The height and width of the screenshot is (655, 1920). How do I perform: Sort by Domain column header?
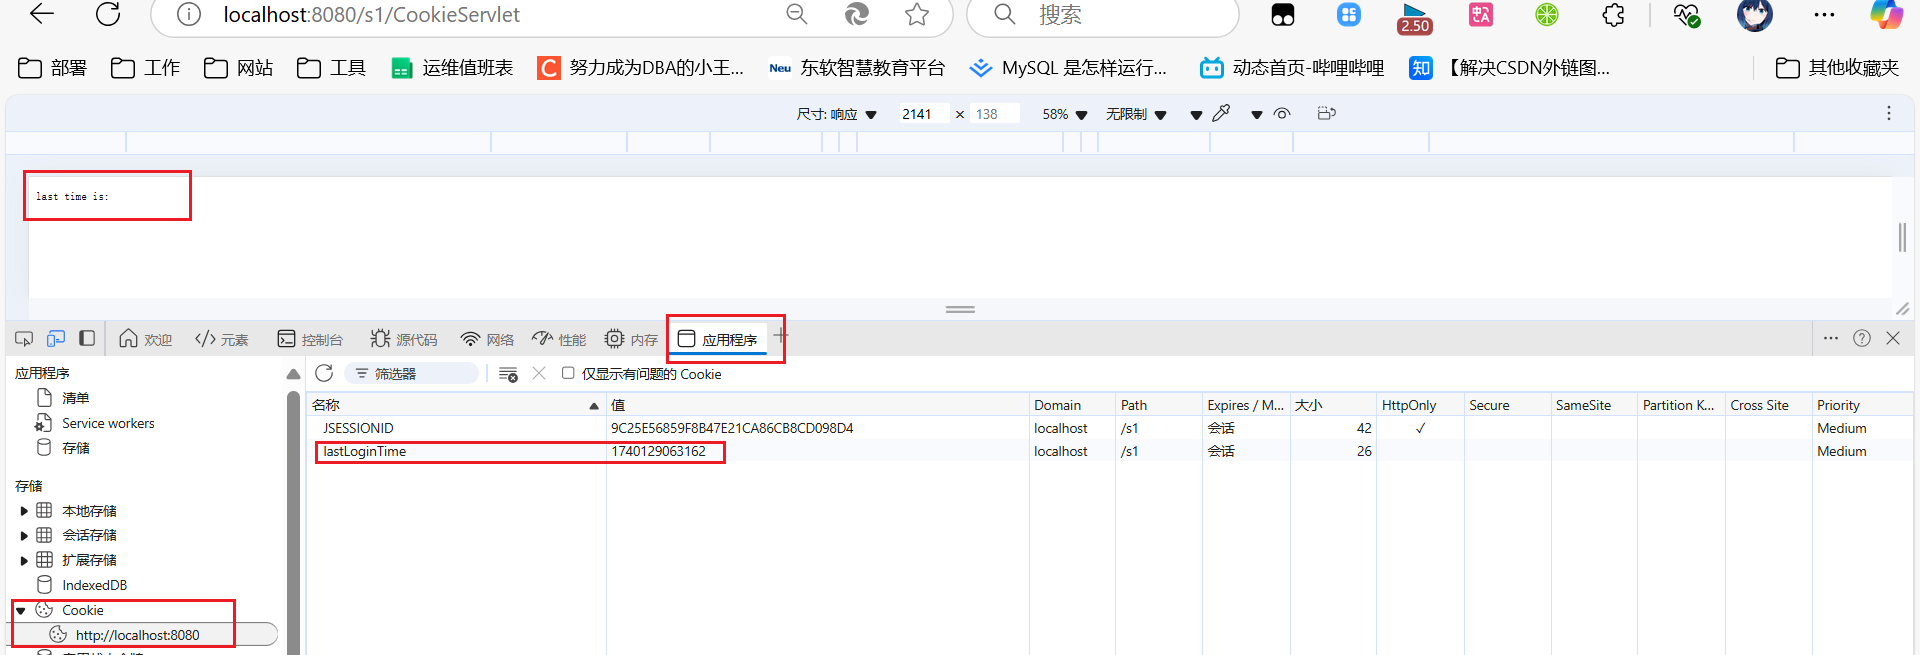[1072, 405]
